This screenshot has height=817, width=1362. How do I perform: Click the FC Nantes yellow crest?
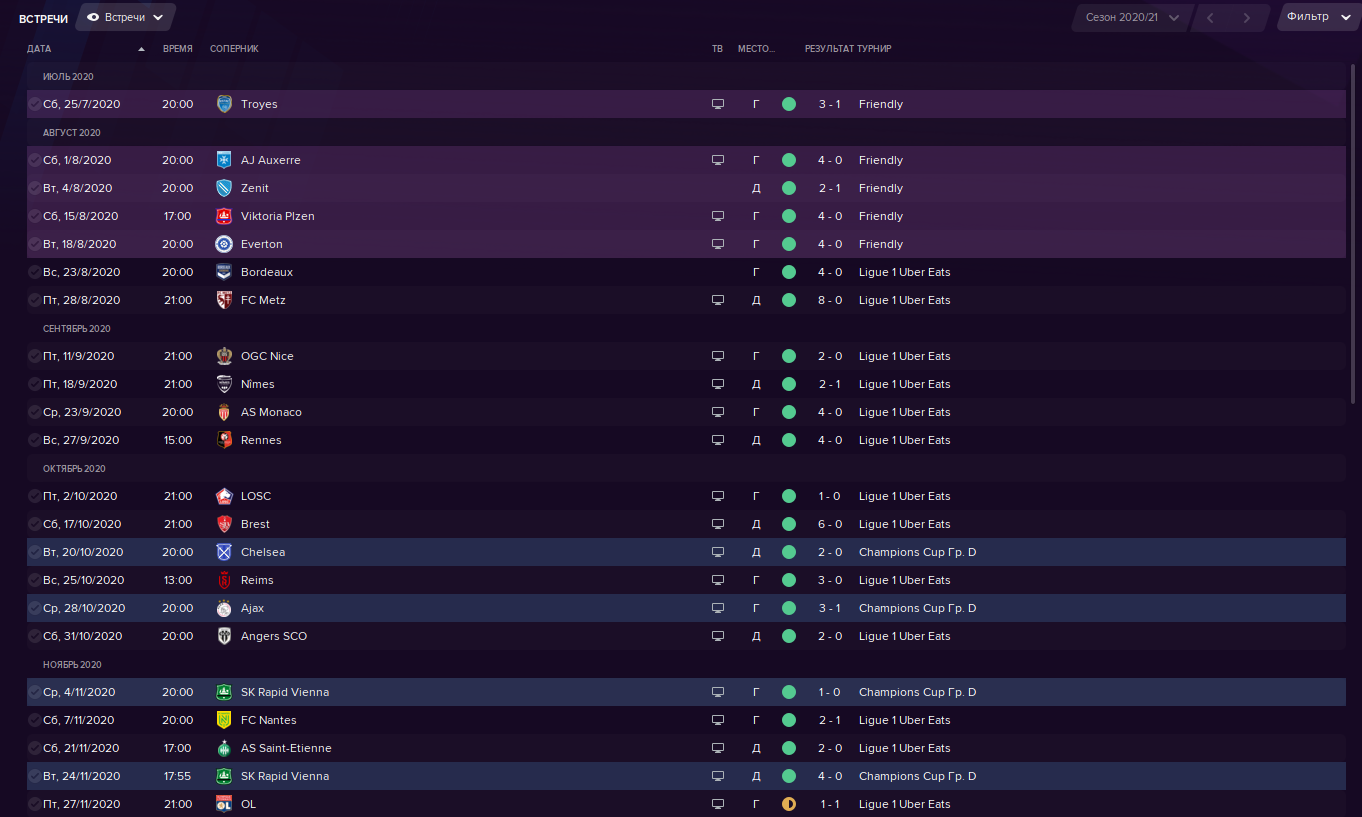[224, 720]
